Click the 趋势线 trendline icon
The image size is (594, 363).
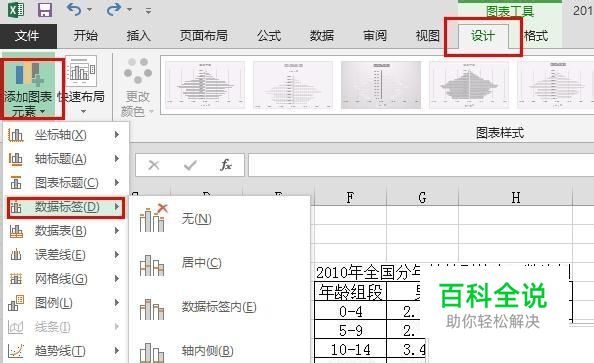16,351
